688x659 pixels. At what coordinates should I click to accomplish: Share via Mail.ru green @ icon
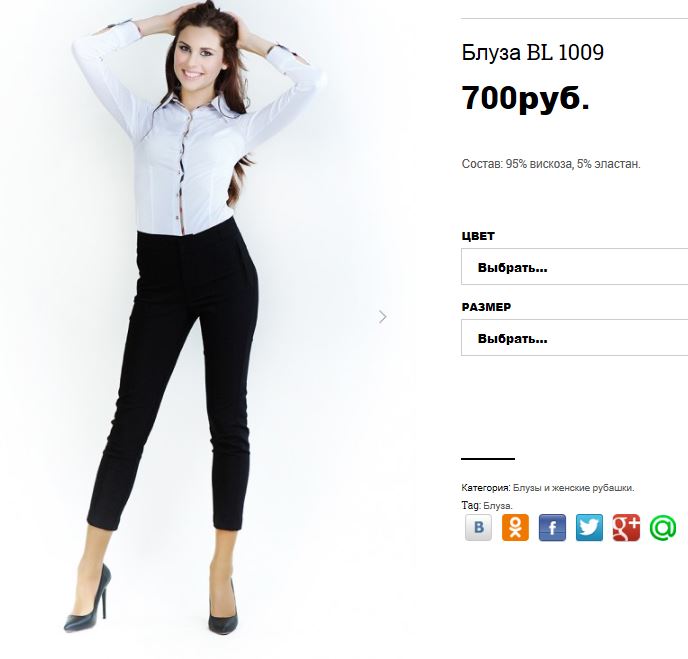pos(663,527)
